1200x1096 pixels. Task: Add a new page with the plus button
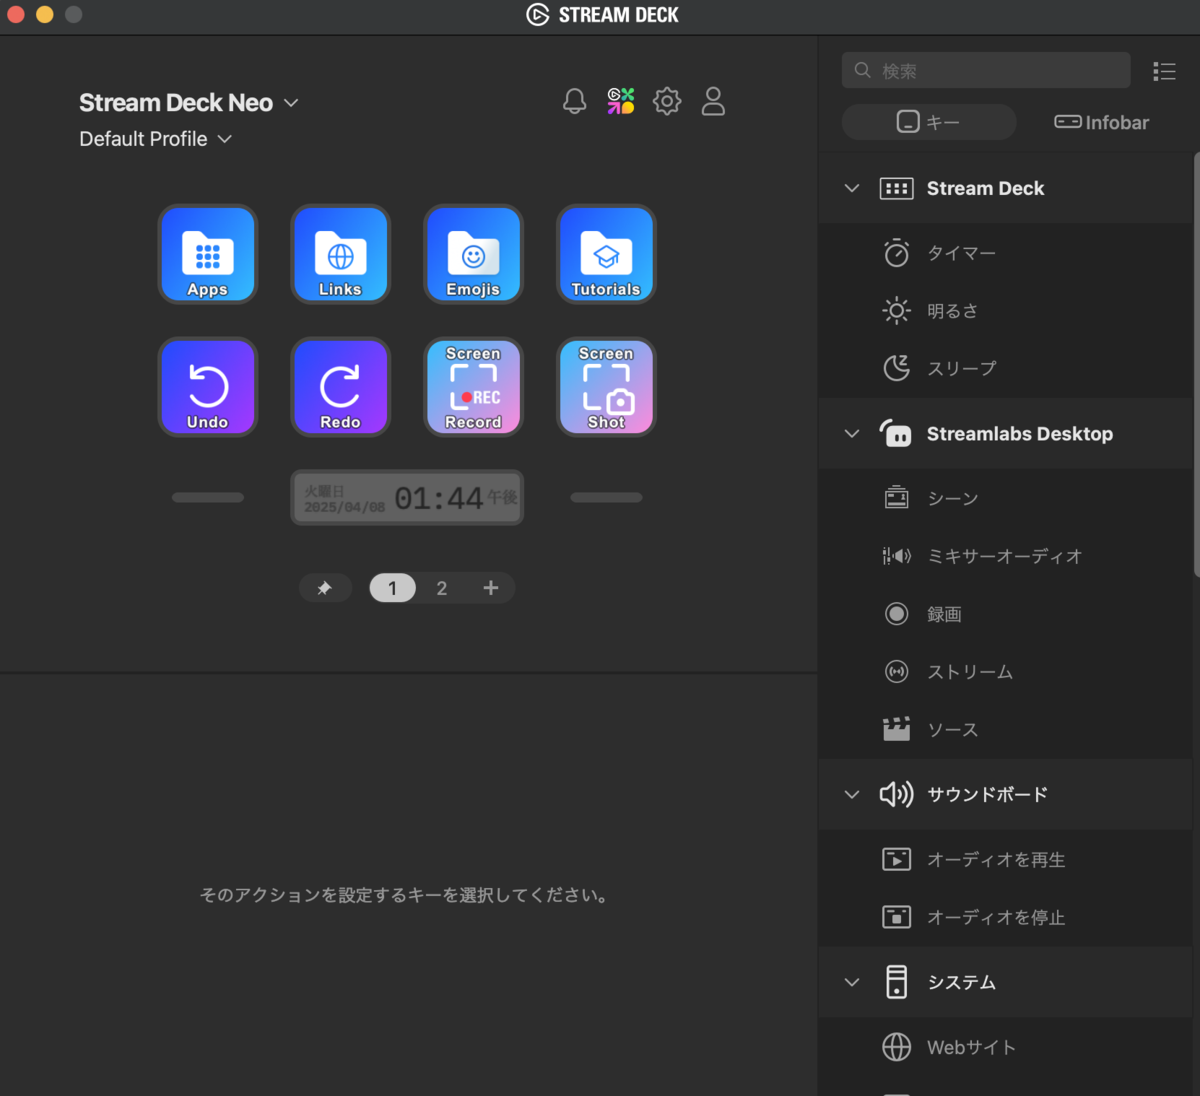pyautogui.click(x=490, y=588)
